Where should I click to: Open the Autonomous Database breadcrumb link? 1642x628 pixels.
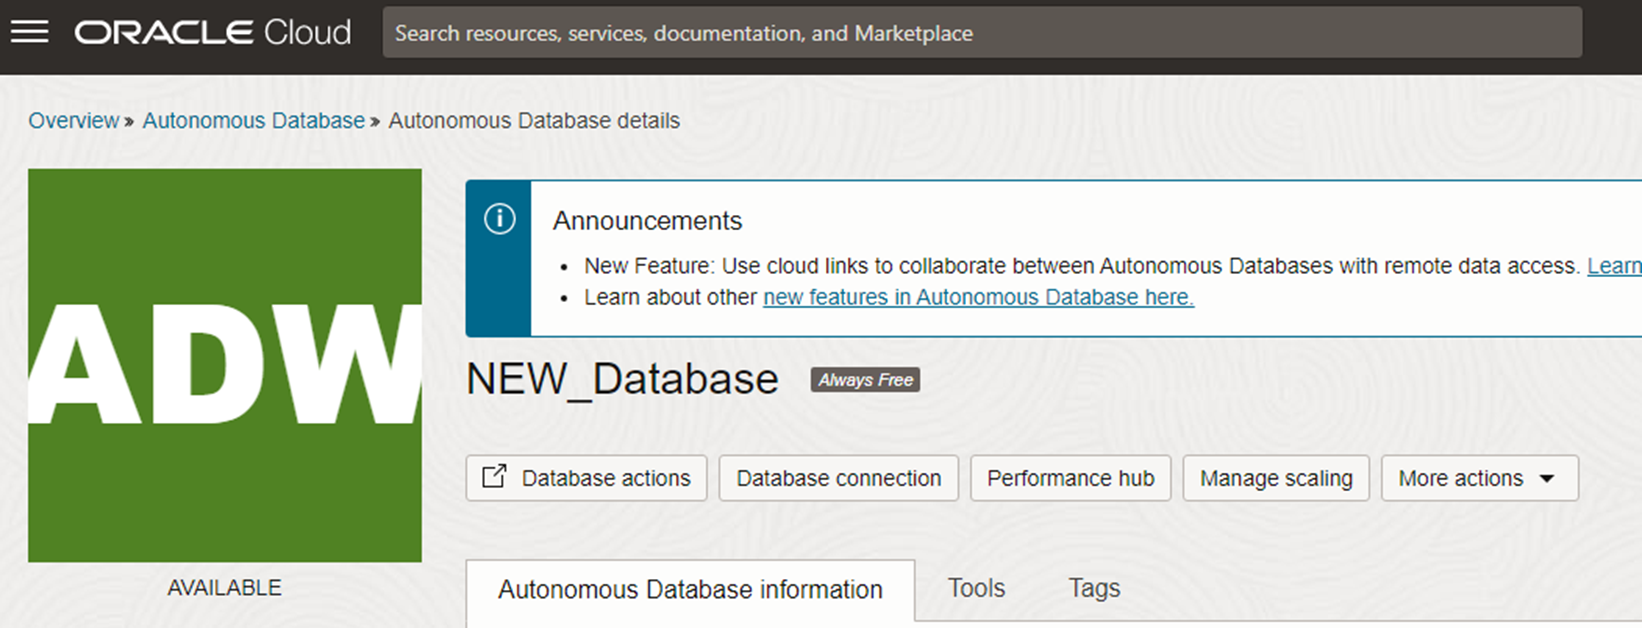click(x=253, y=121)
